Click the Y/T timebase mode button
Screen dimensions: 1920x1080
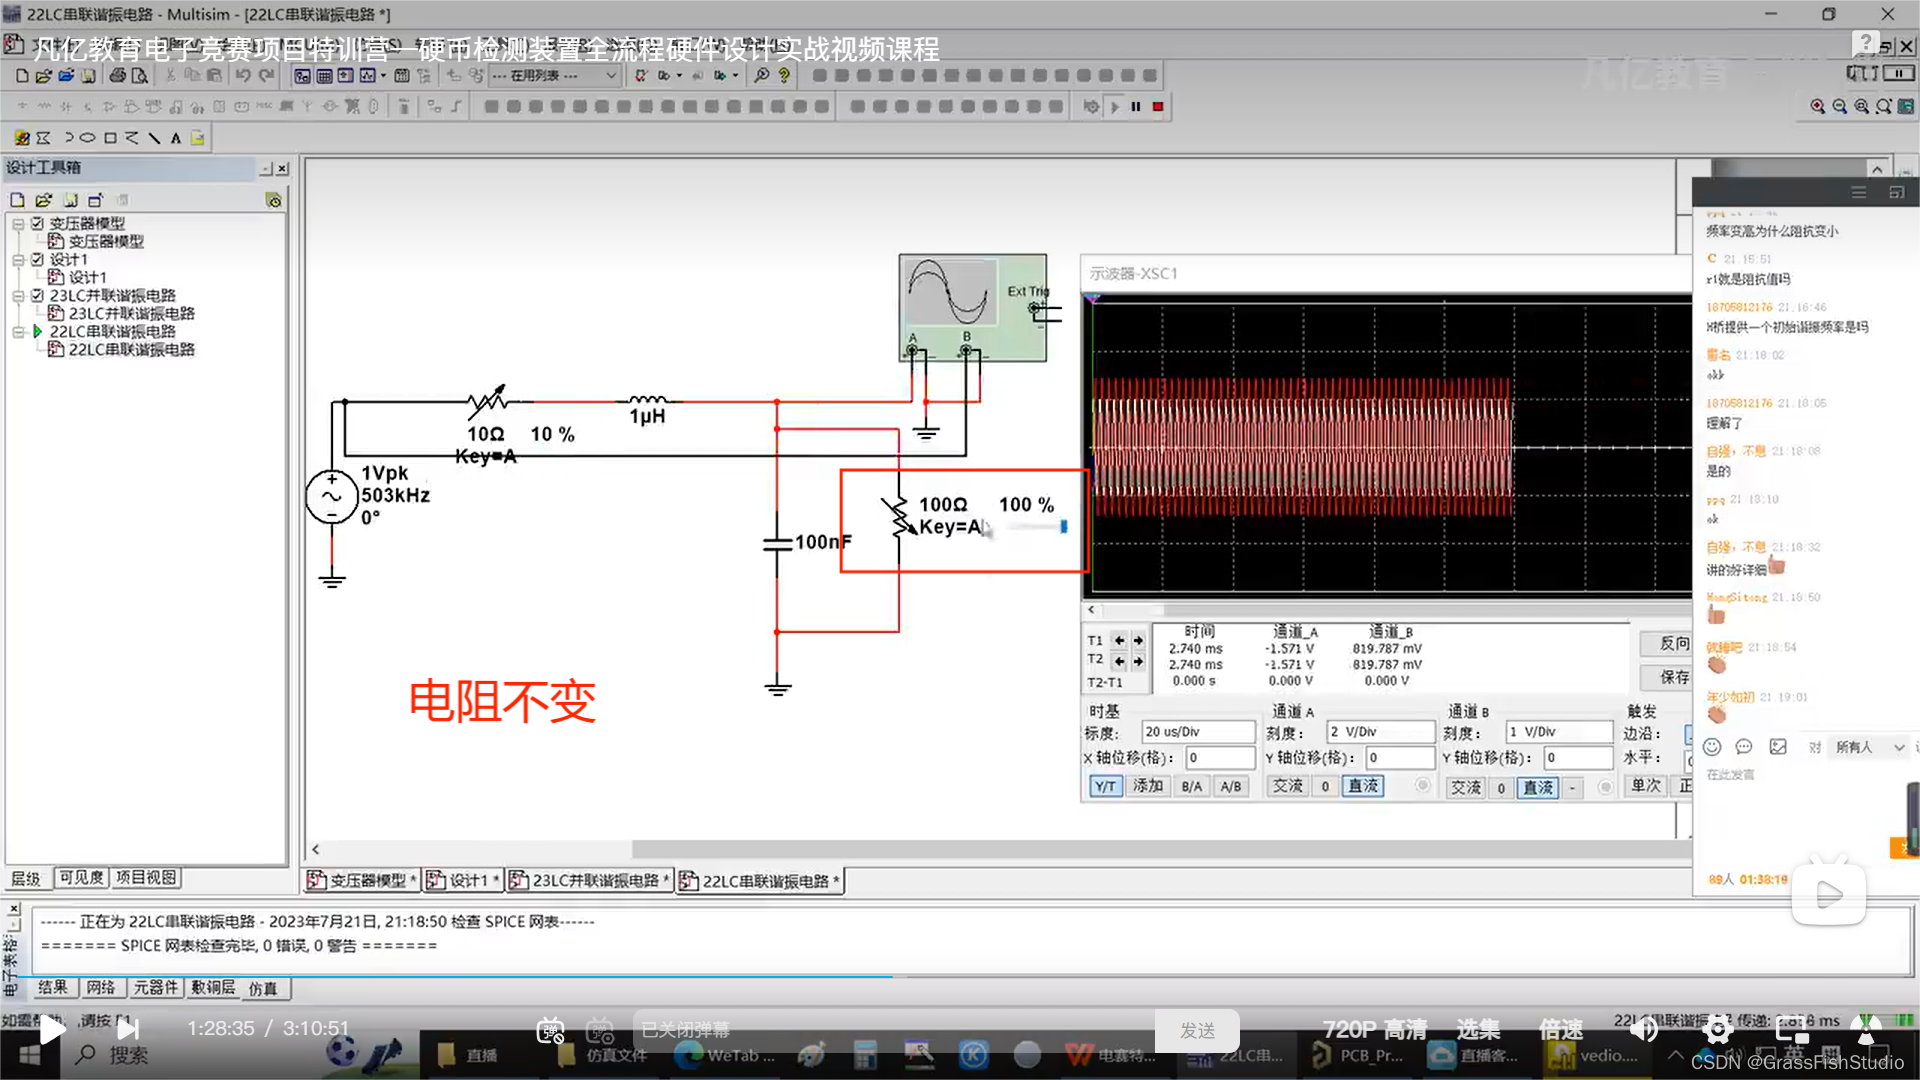pyautogui.click(x=1105, y=786)
